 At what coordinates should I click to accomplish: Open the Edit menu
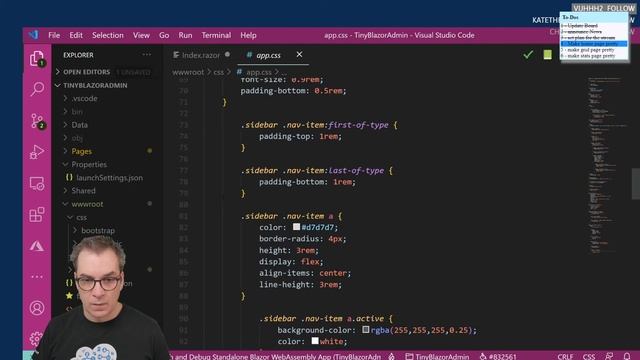click(x=76, y=35)
